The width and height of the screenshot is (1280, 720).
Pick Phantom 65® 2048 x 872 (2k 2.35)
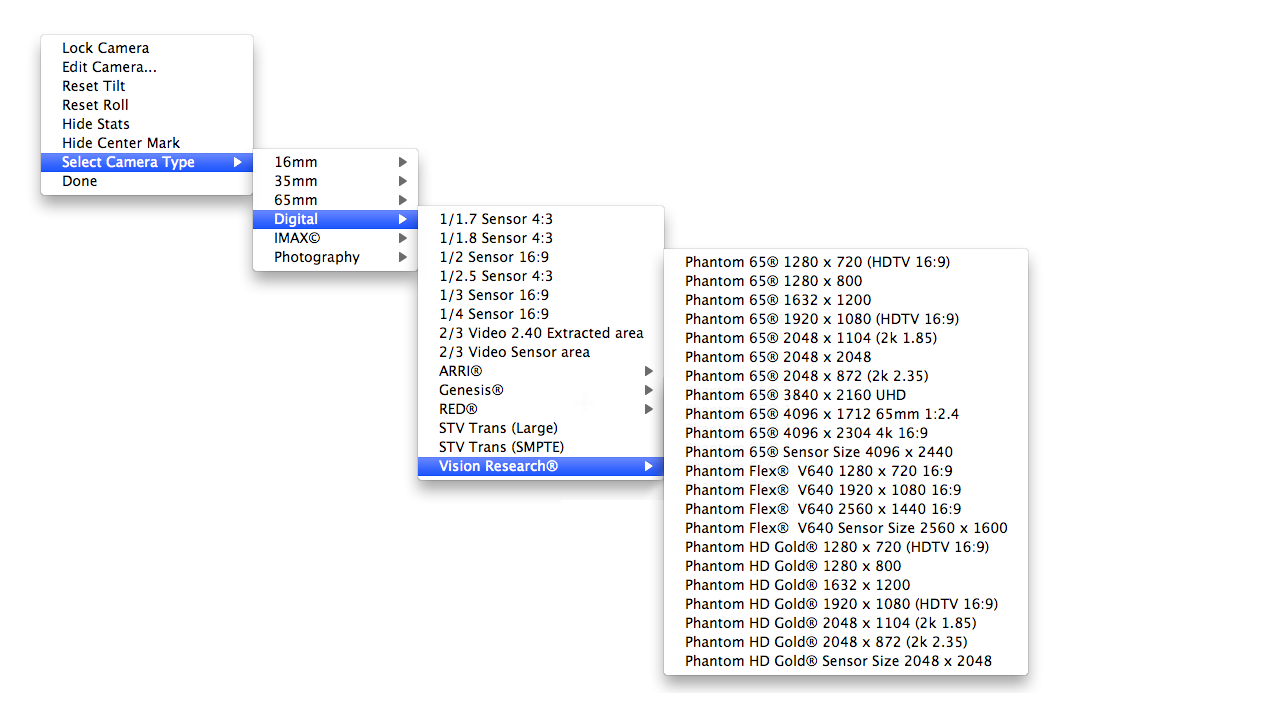point(846,376)
